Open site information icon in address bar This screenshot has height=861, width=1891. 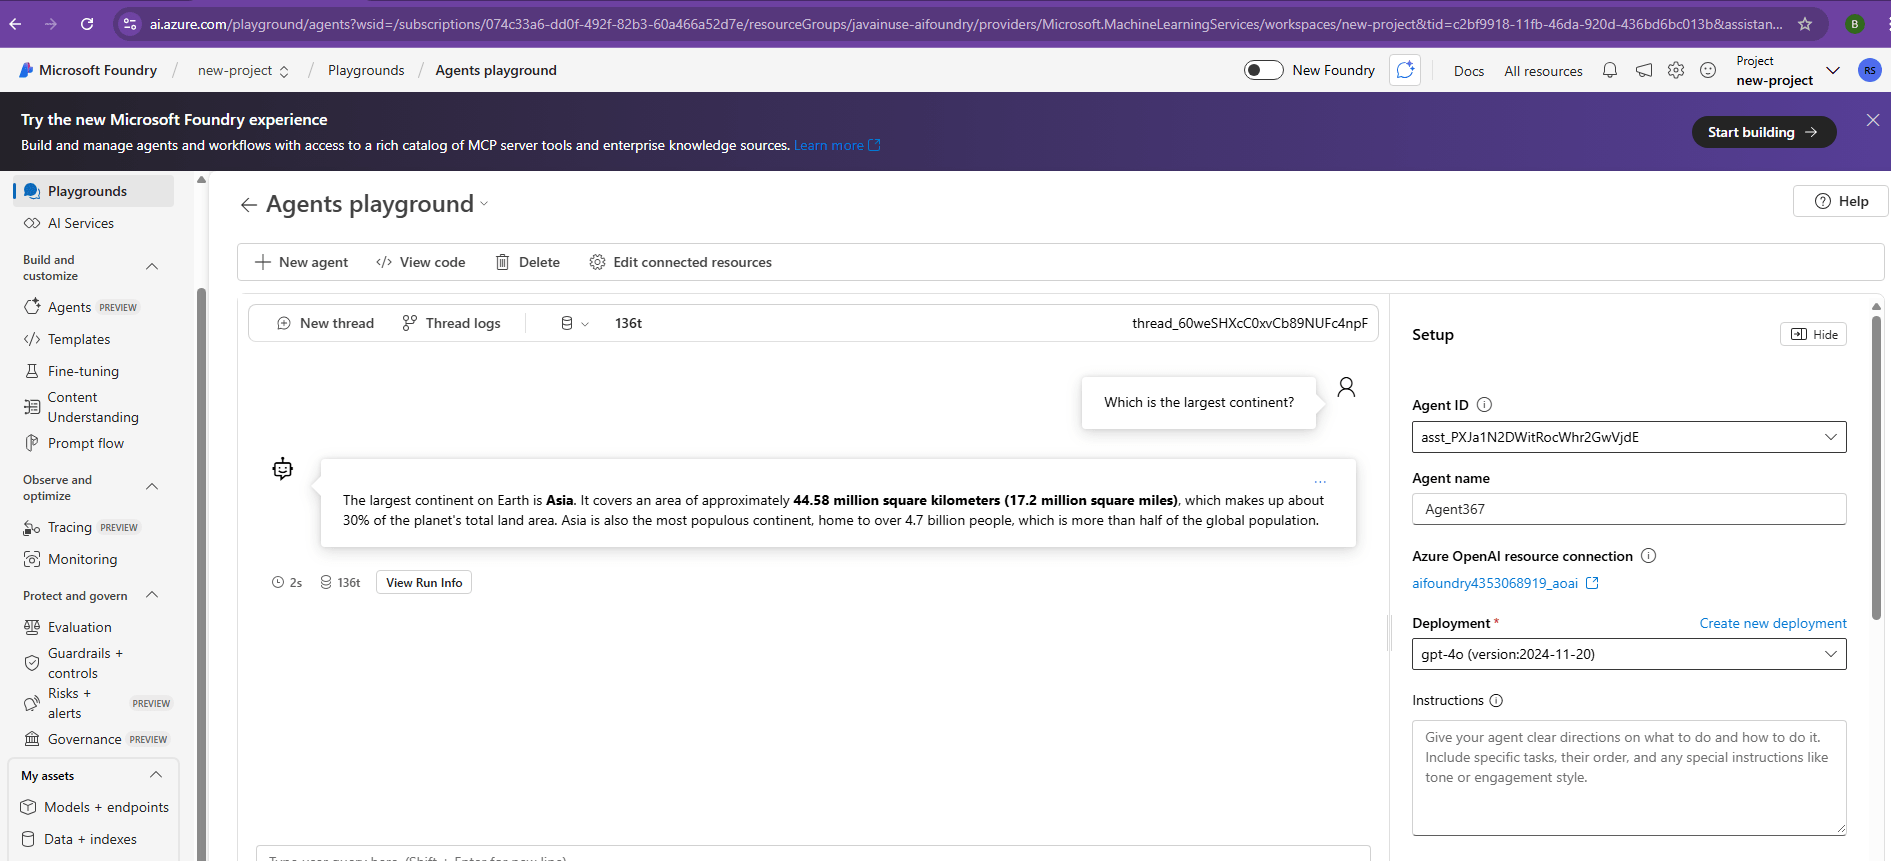[130, 24]
